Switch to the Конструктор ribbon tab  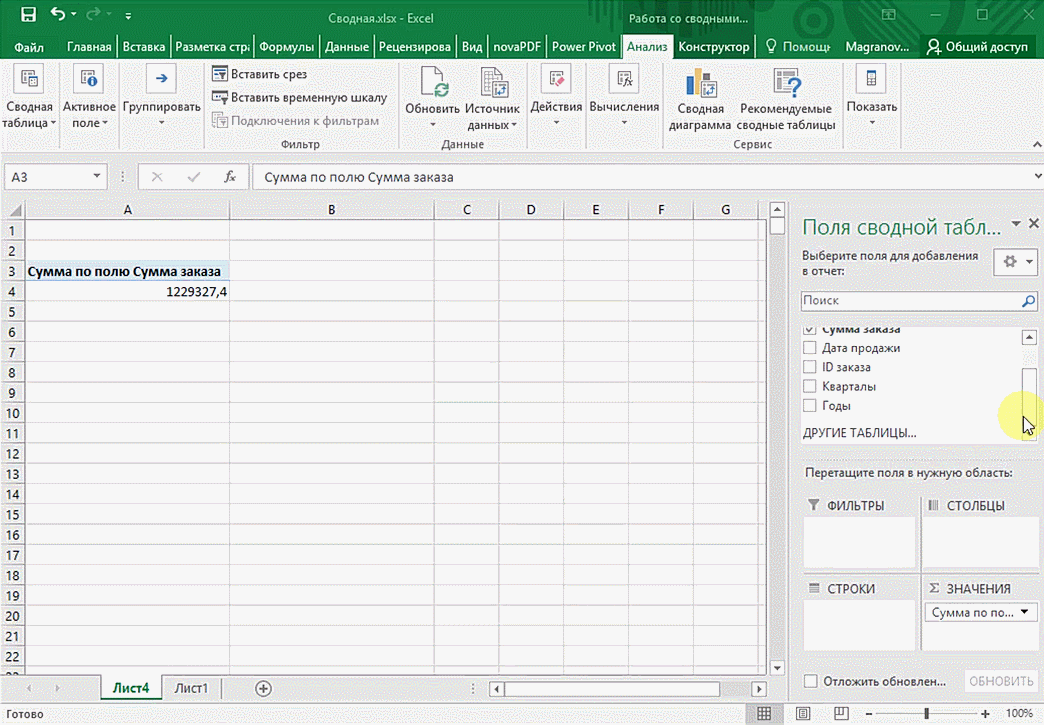click(713, 46)
